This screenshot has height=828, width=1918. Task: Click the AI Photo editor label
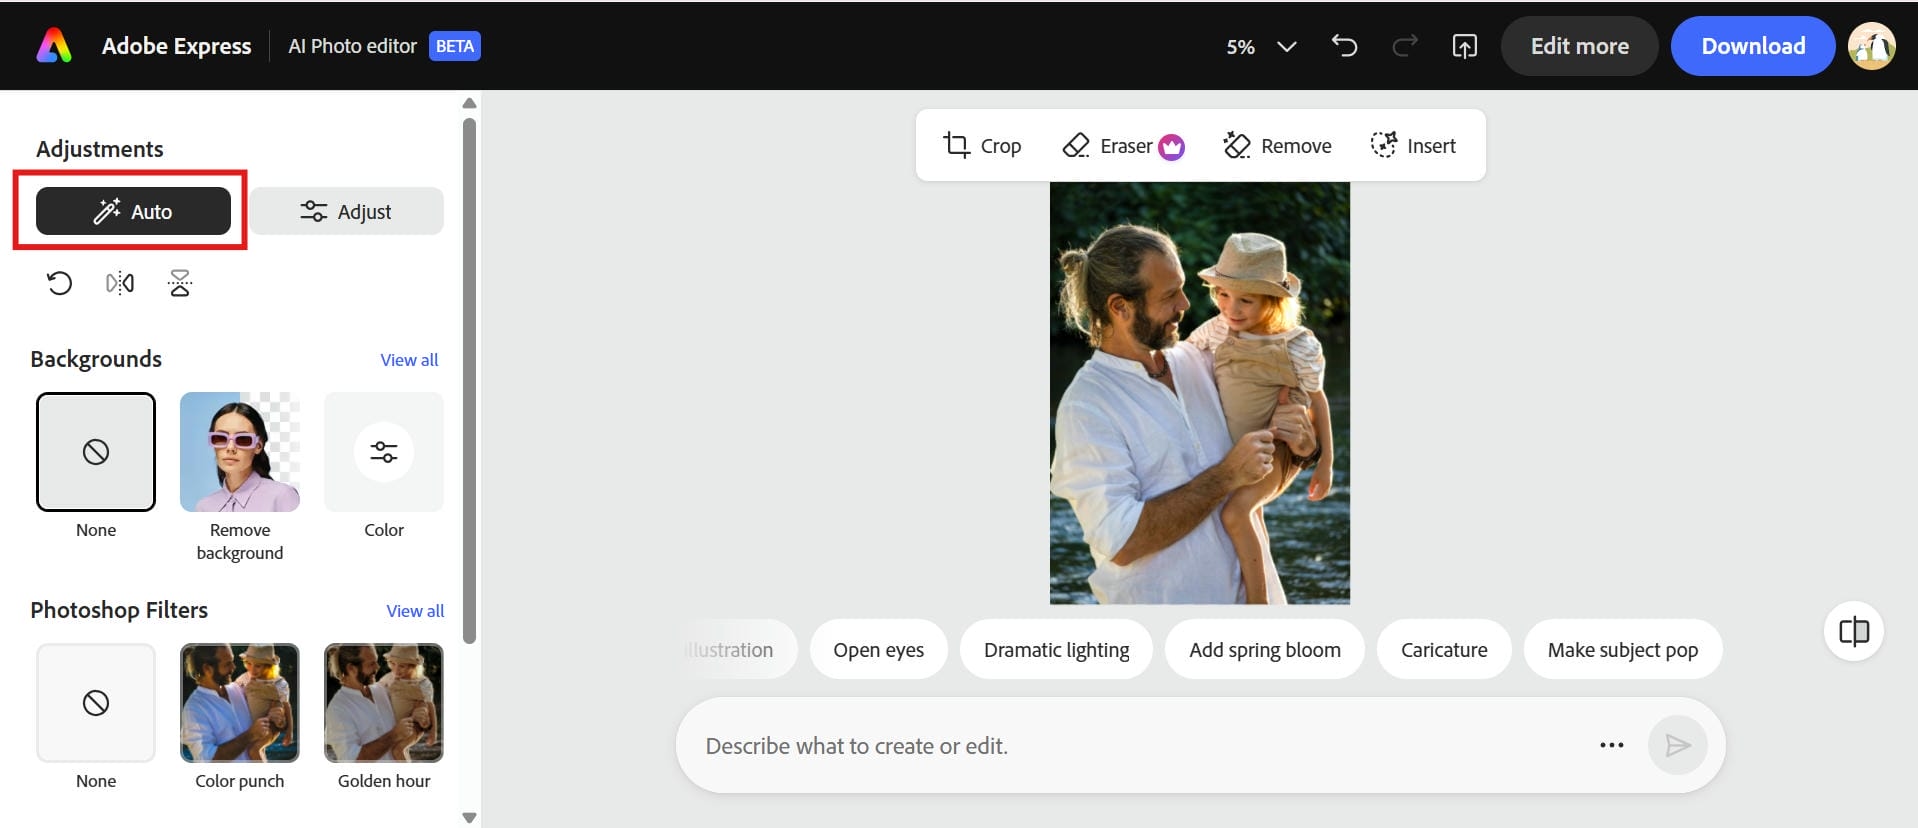tap(352, 46)
